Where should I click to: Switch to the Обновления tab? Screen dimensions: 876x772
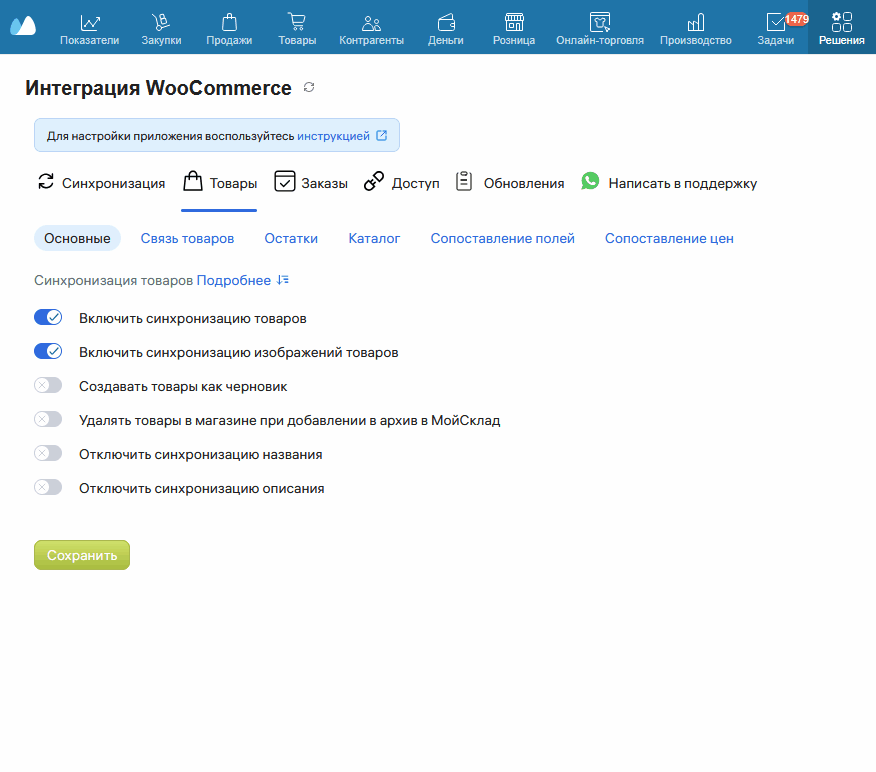click(x=510, y=183)
